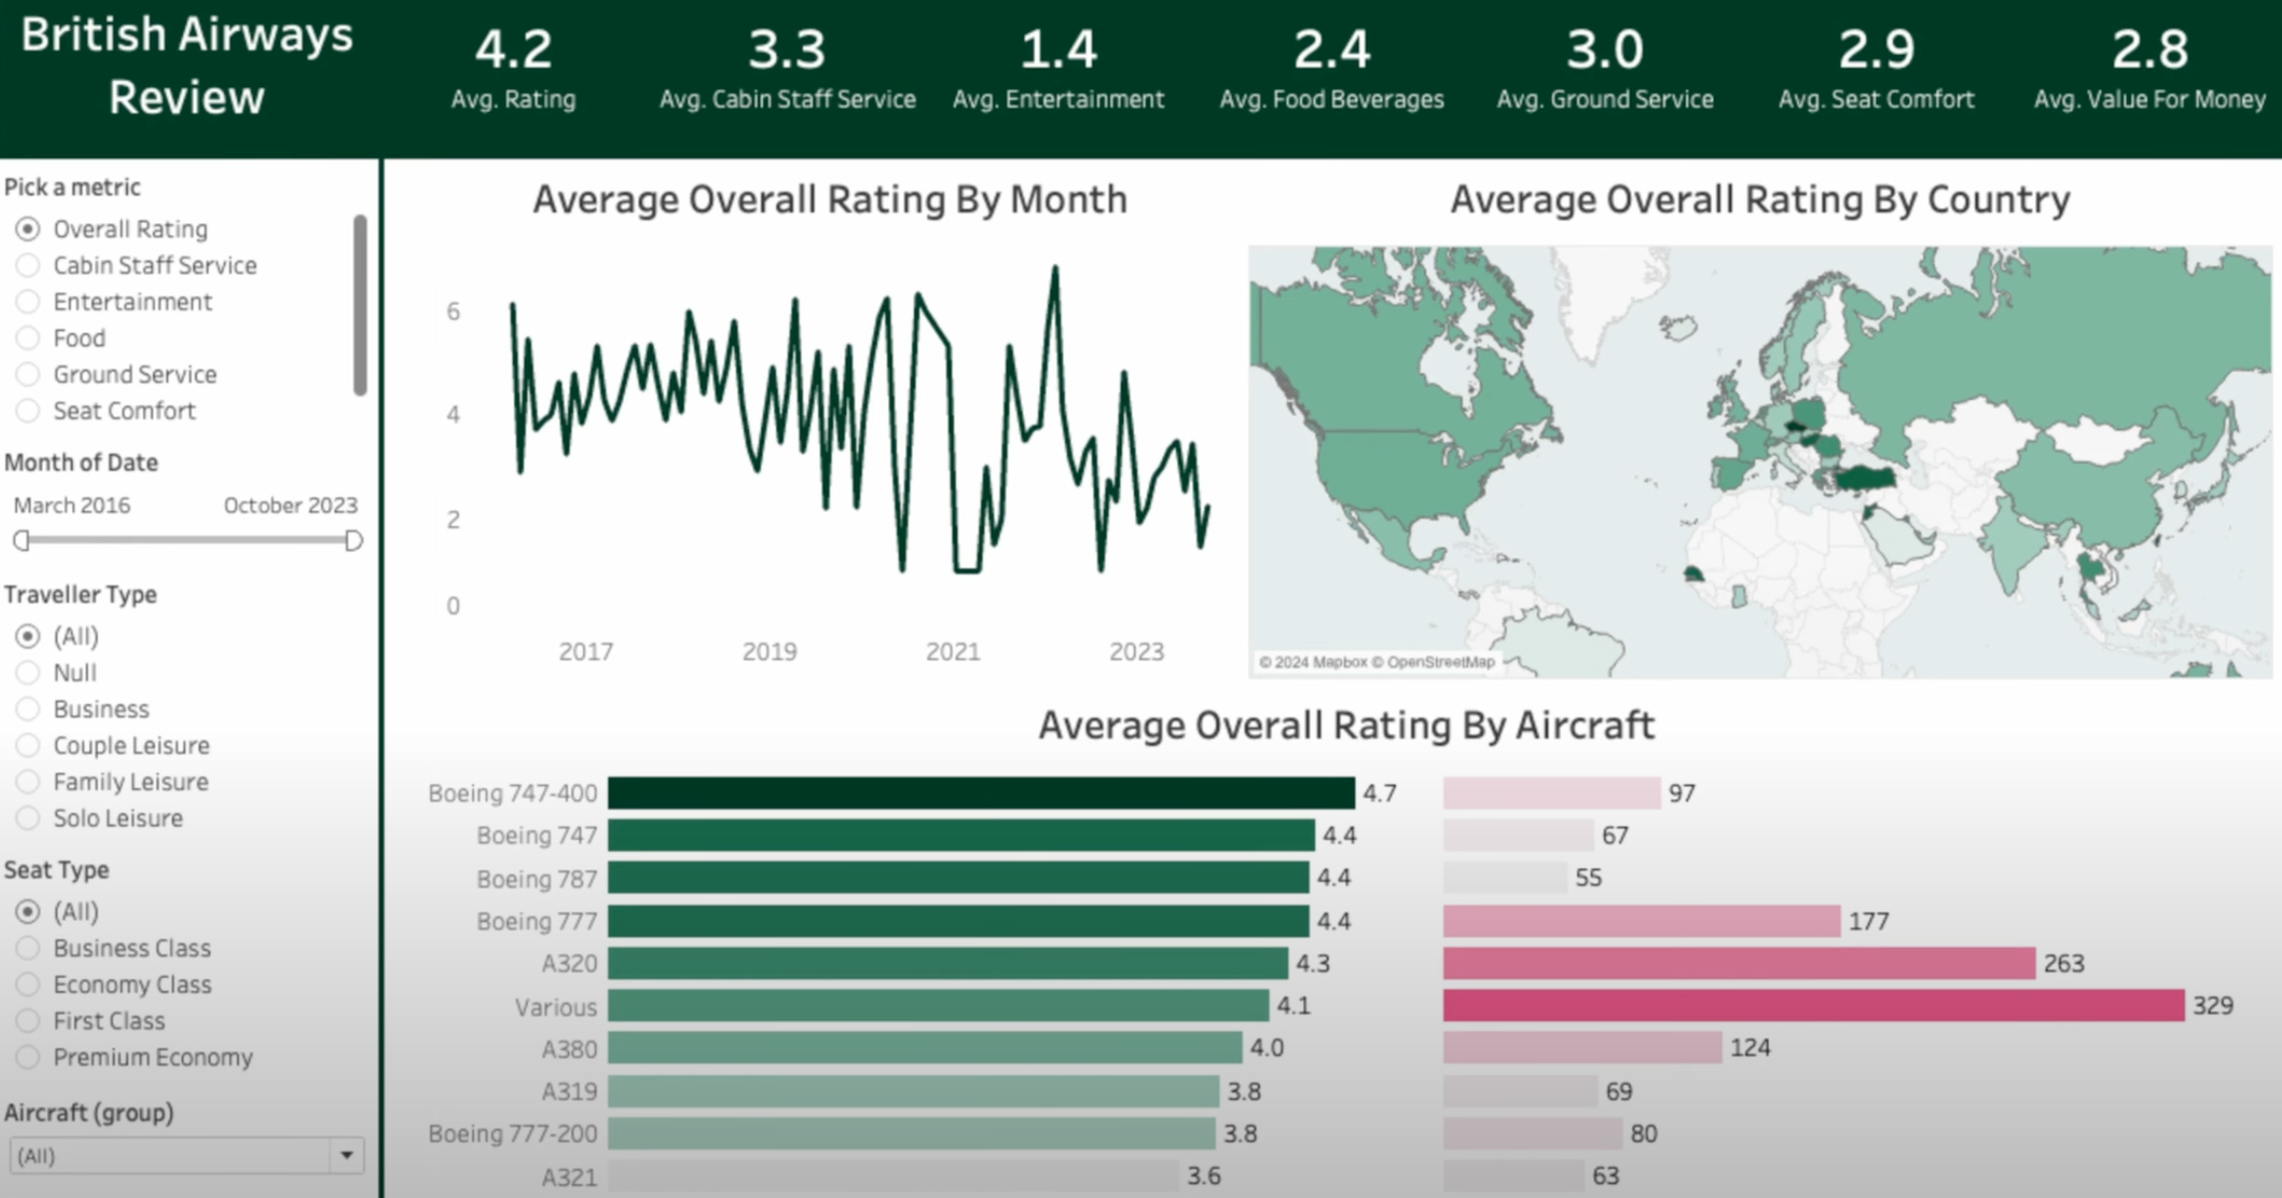
Task: Click the 3.0 Avg. Ground Service KPI
Action: 1604,70
